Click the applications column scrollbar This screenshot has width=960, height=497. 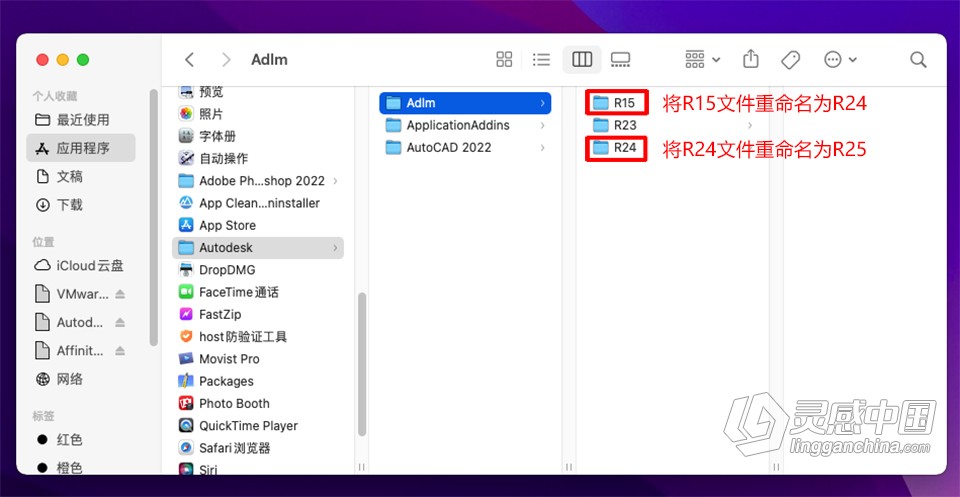point(362,364)
